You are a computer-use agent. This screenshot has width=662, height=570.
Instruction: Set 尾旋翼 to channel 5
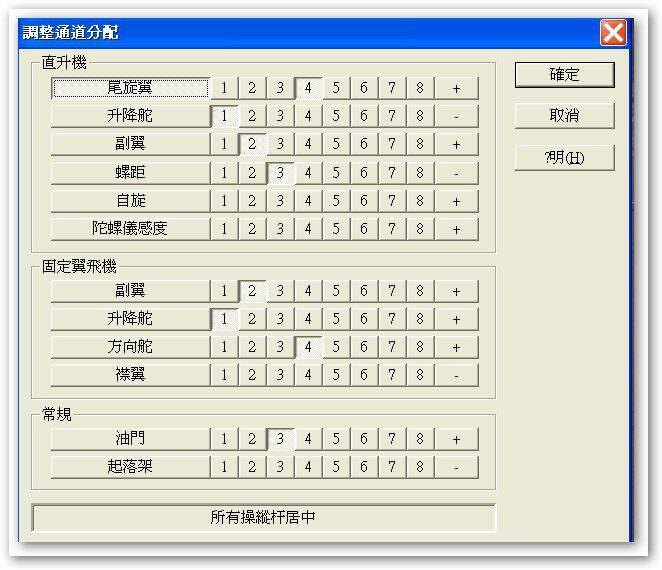tap(336, 88)
